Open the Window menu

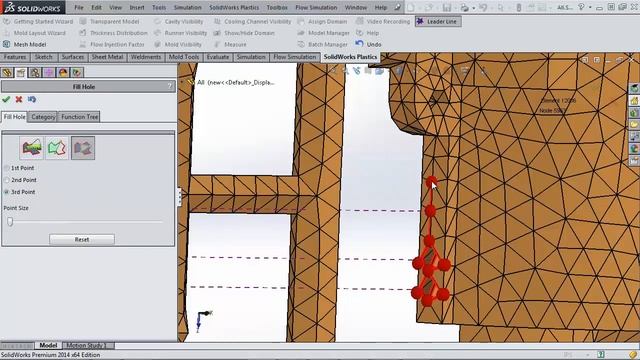tap(356, 7)
